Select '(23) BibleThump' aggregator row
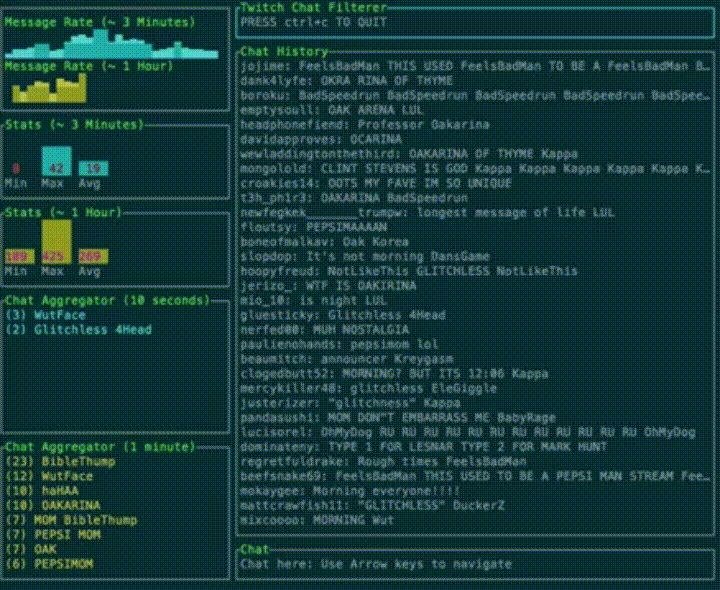The width and height of the screenshot is (720, 590). point(60,461)
